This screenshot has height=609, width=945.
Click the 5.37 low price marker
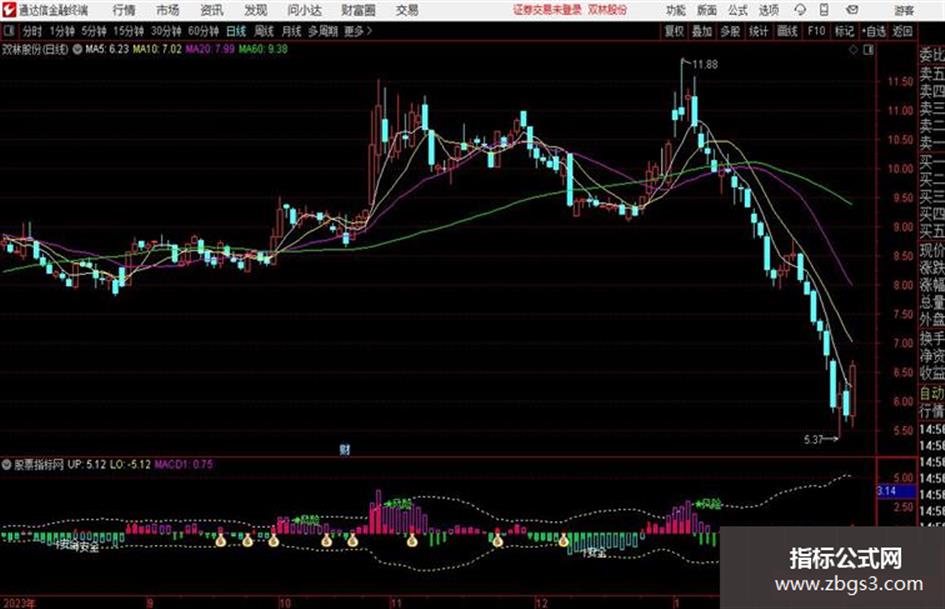coord(813,440)
